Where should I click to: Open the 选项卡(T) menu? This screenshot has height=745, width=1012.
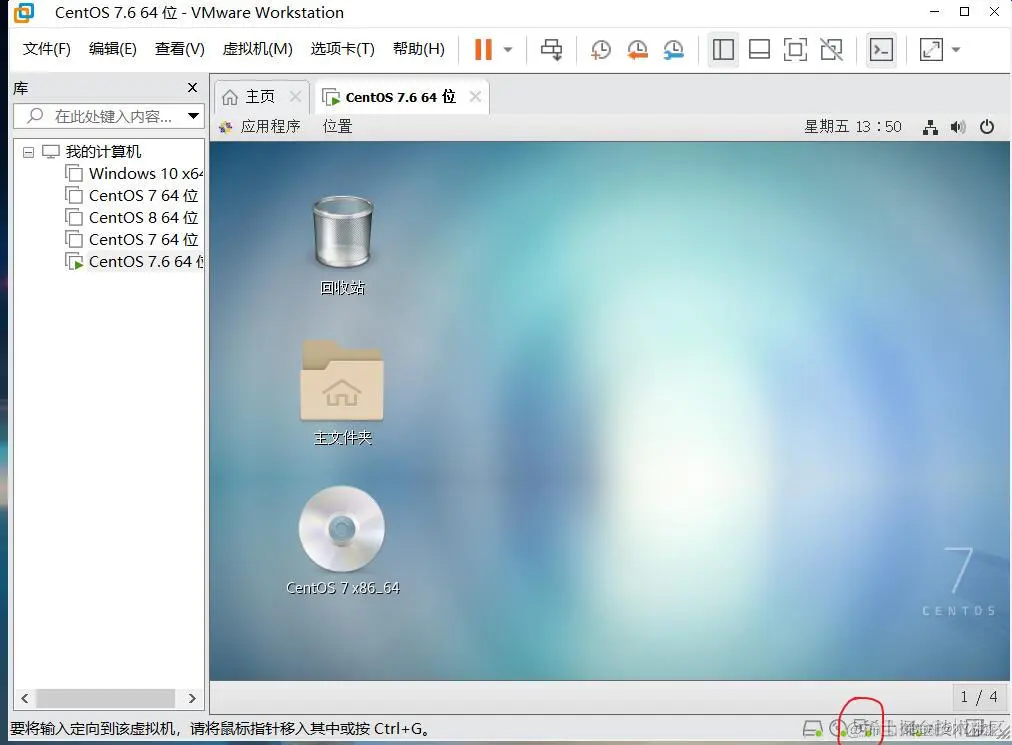click(342, 49)
